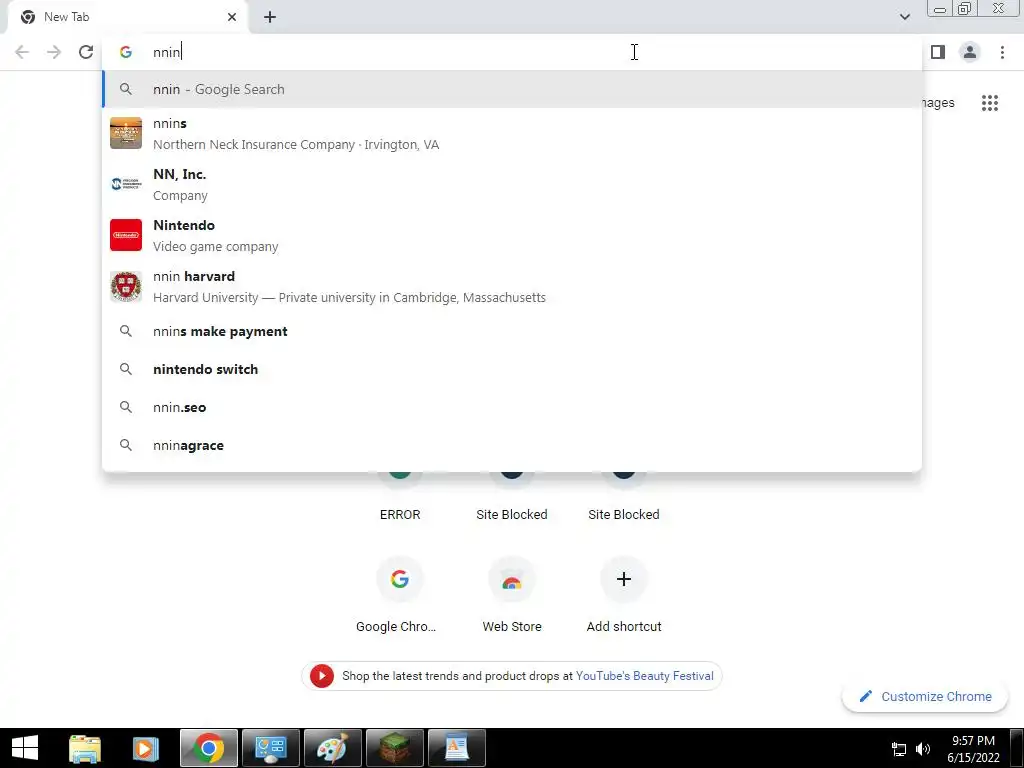The image size is (1024, 768).
Task: Select 'nnin.seo' suggestion
Action: click(512, 407)
